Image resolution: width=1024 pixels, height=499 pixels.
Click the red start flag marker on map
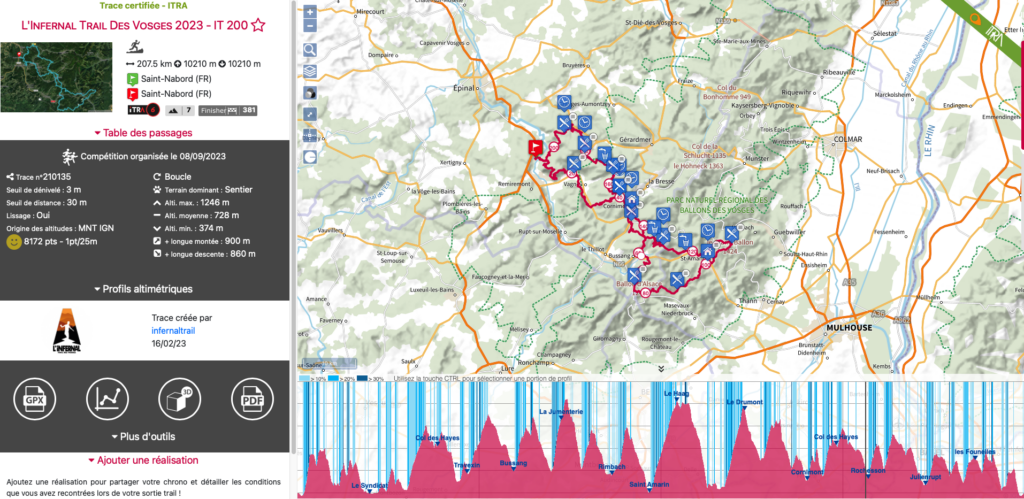pyautogui.click(x=536, y=147)
